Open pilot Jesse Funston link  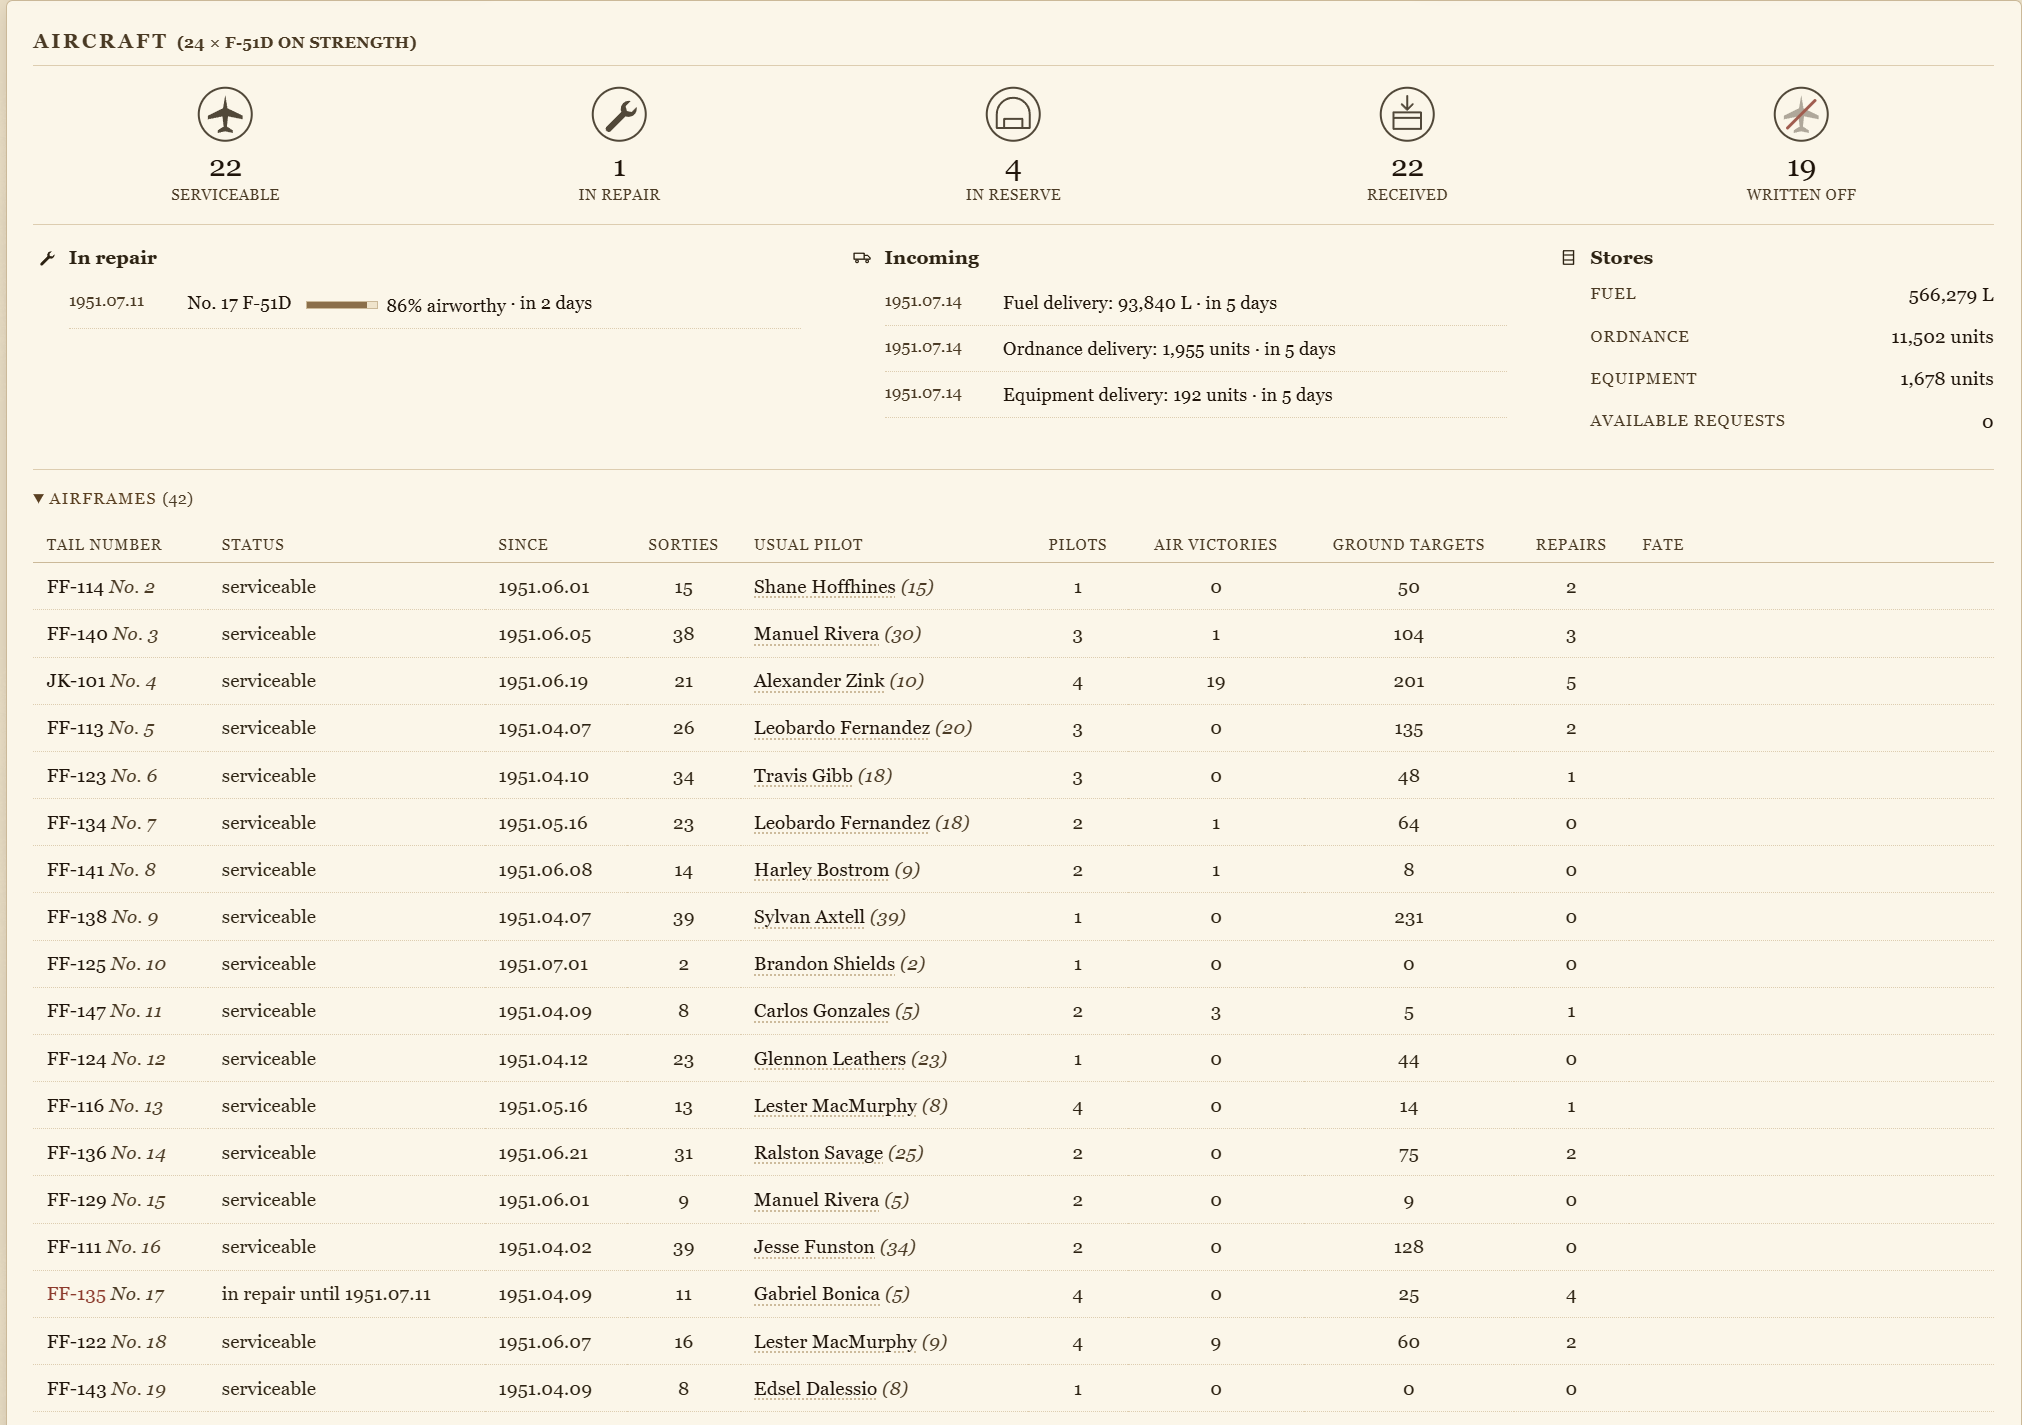tap(814, 1247)
